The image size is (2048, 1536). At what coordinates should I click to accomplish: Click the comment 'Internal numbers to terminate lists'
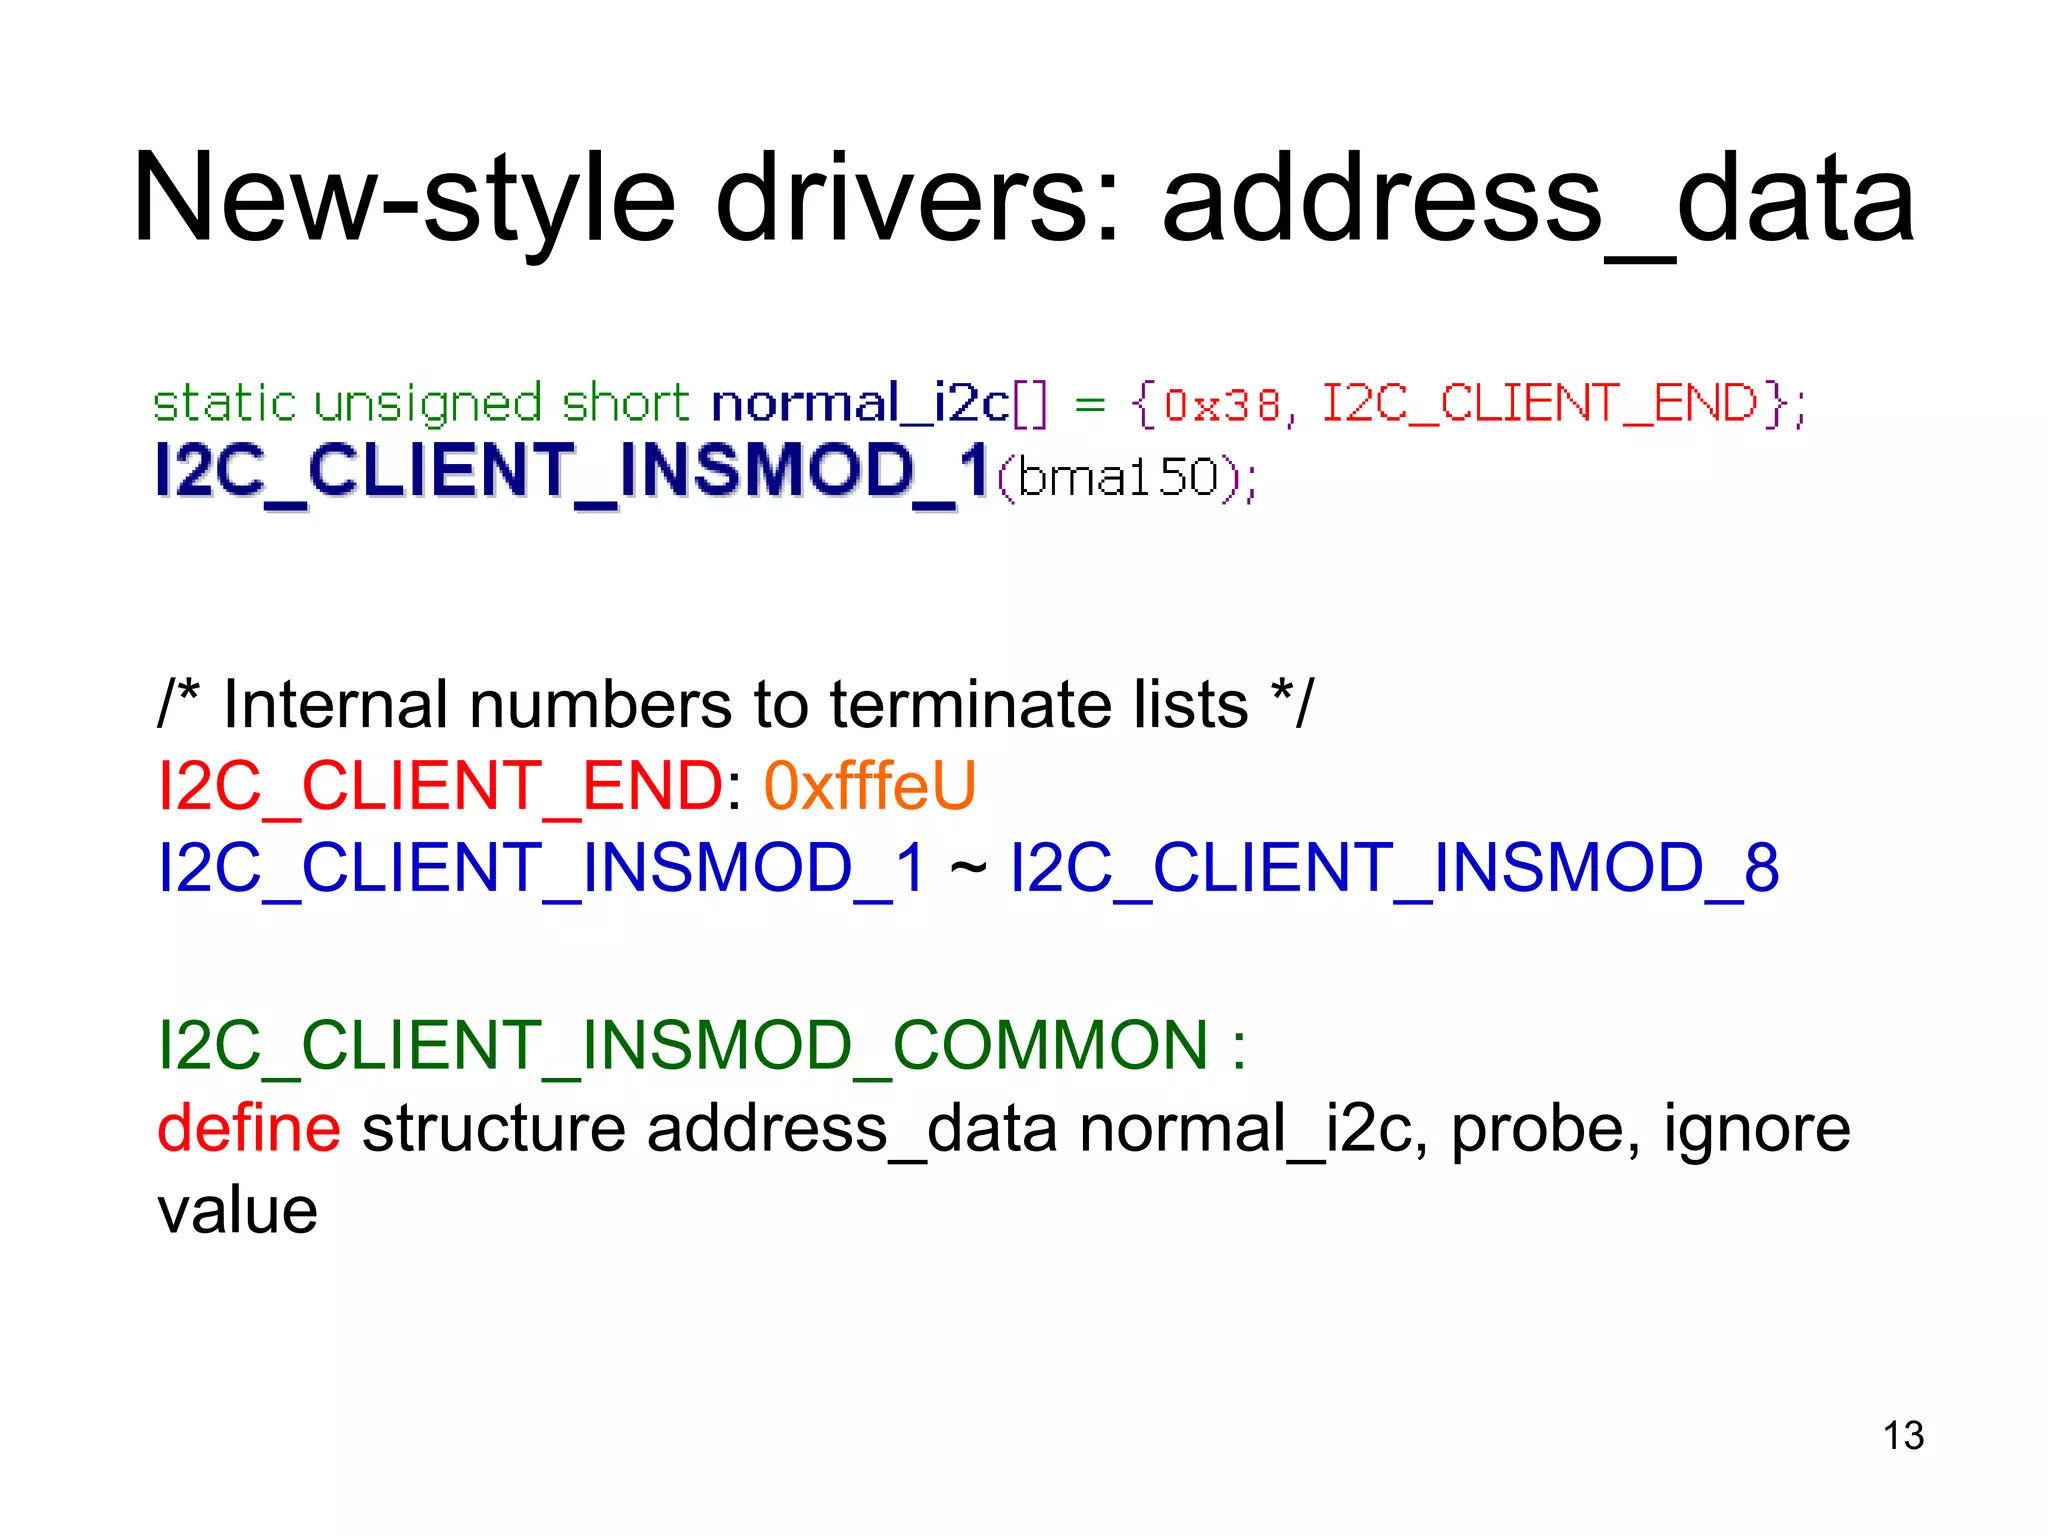pyautogui.click(x=735, y=705)
